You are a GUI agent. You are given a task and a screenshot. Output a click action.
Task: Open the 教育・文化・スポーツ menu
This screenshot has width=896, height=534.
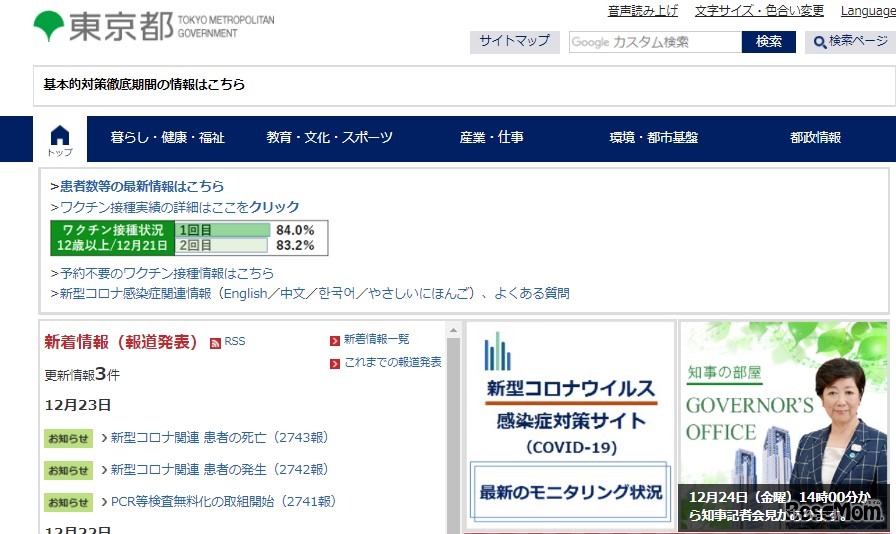(x=329, y=138)
